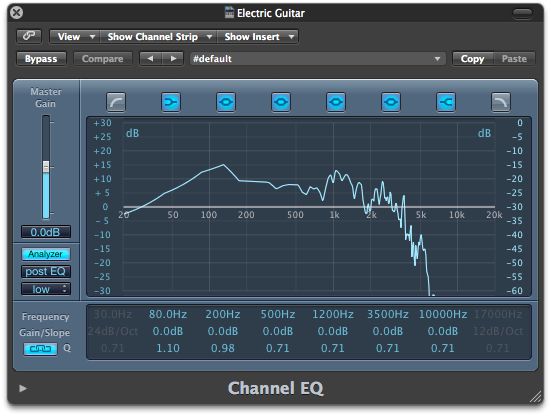Toggle the Analyzer button off
Image resolution: width=551 pixels, height=416 pixels.
[46, 254]
